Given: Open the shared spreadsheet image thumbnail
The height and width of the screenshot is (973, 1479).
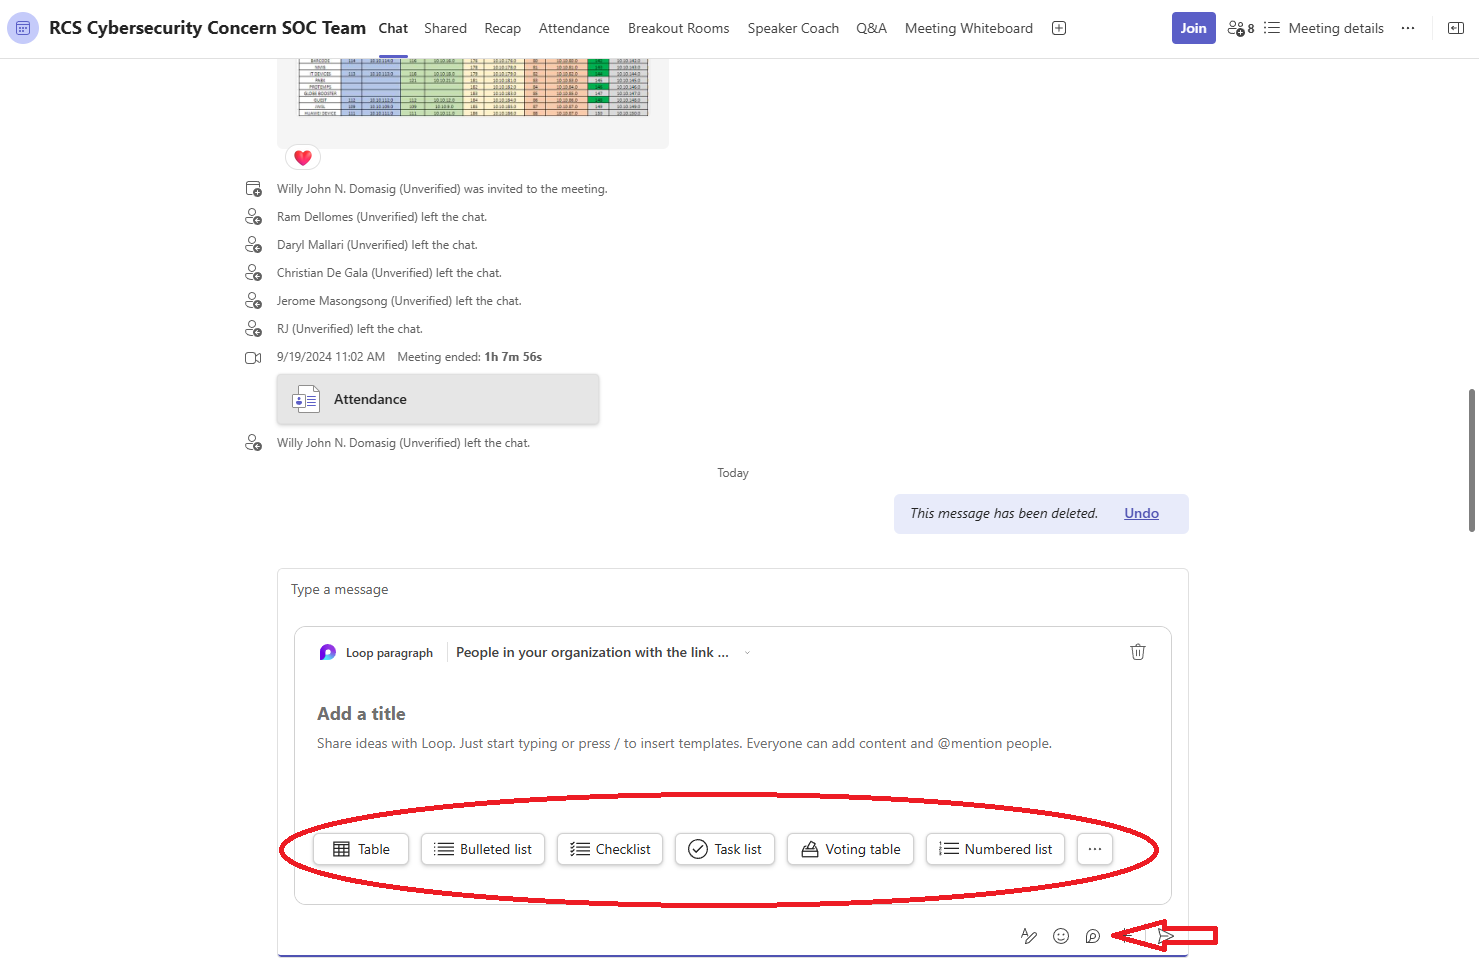Looking at the screenshot, I should click(473, 88).
